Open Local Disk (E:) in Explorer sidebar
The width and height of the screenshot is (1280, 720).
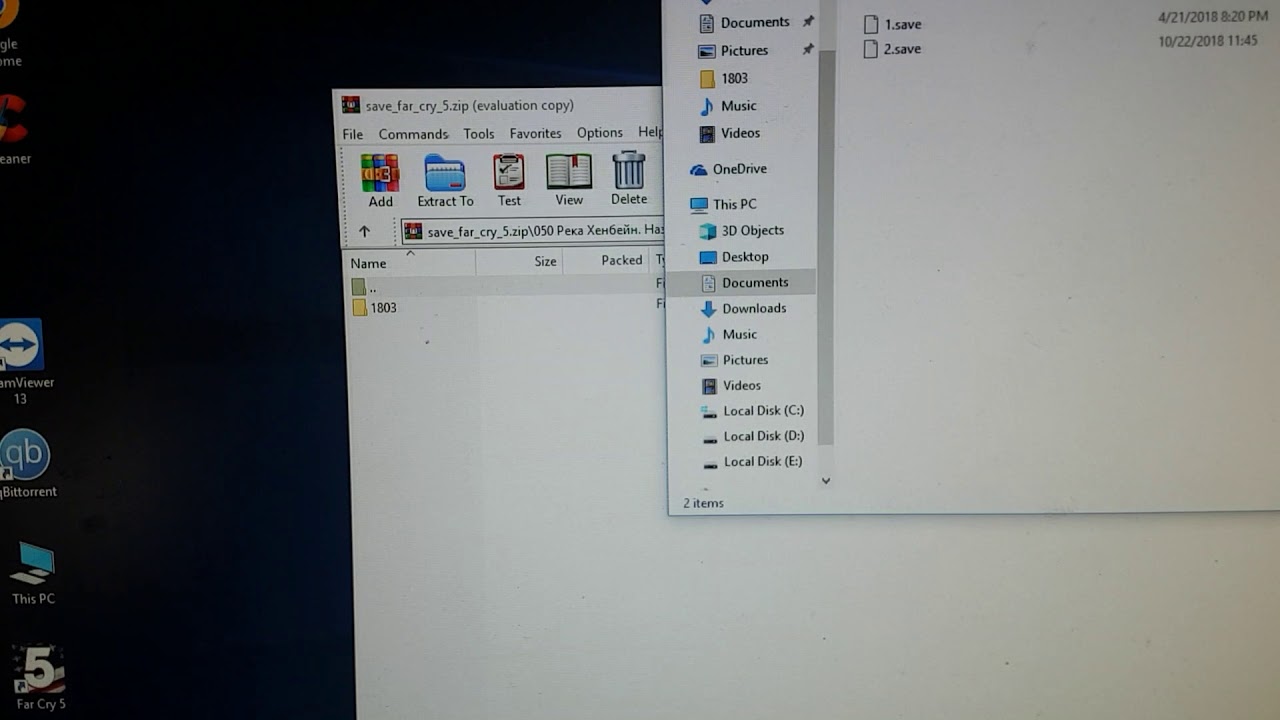pos(752,462)
